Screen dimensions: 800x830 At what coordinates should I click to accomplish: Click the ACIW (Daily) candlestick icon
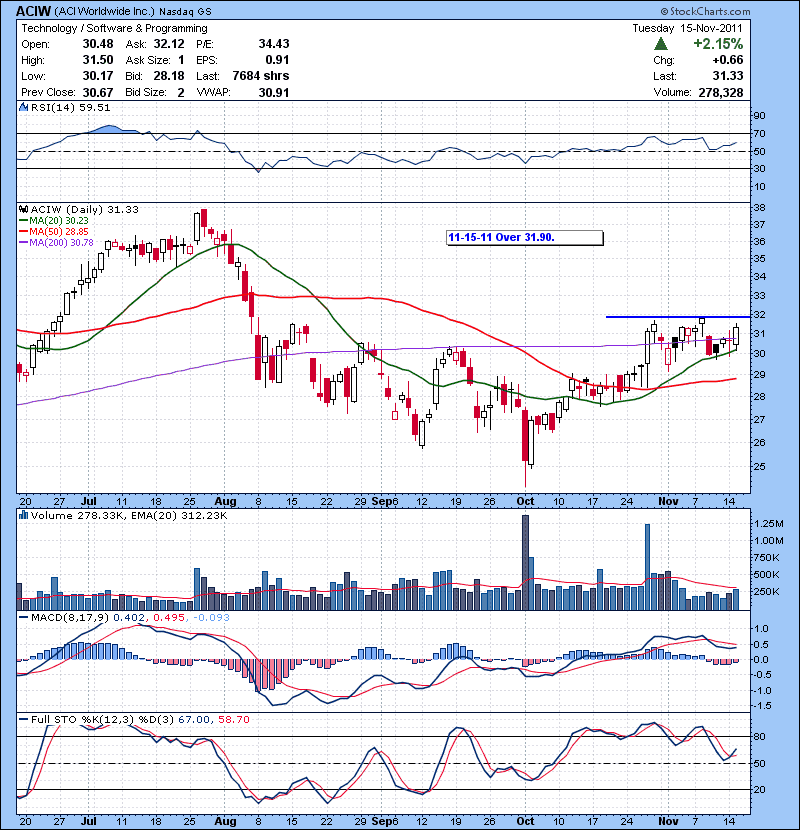click(23, 210)
